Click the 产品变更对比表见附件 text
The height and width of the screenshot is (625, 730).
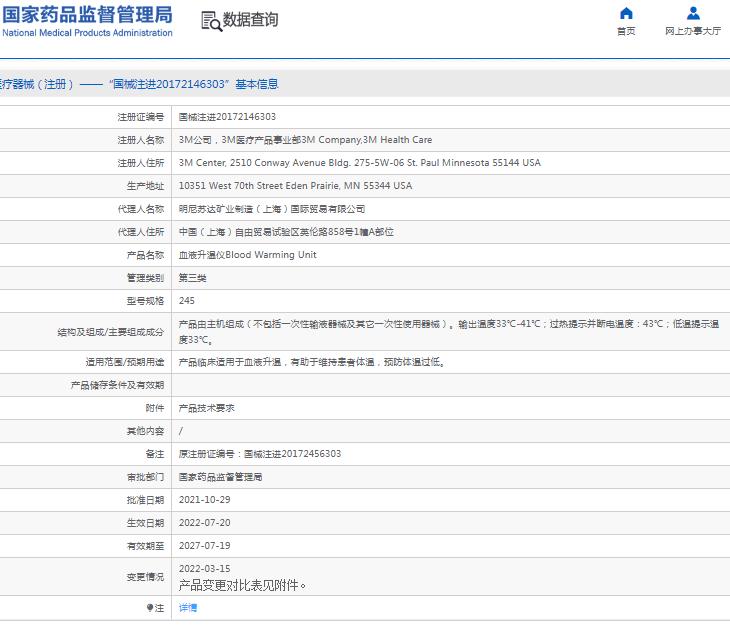242,585
